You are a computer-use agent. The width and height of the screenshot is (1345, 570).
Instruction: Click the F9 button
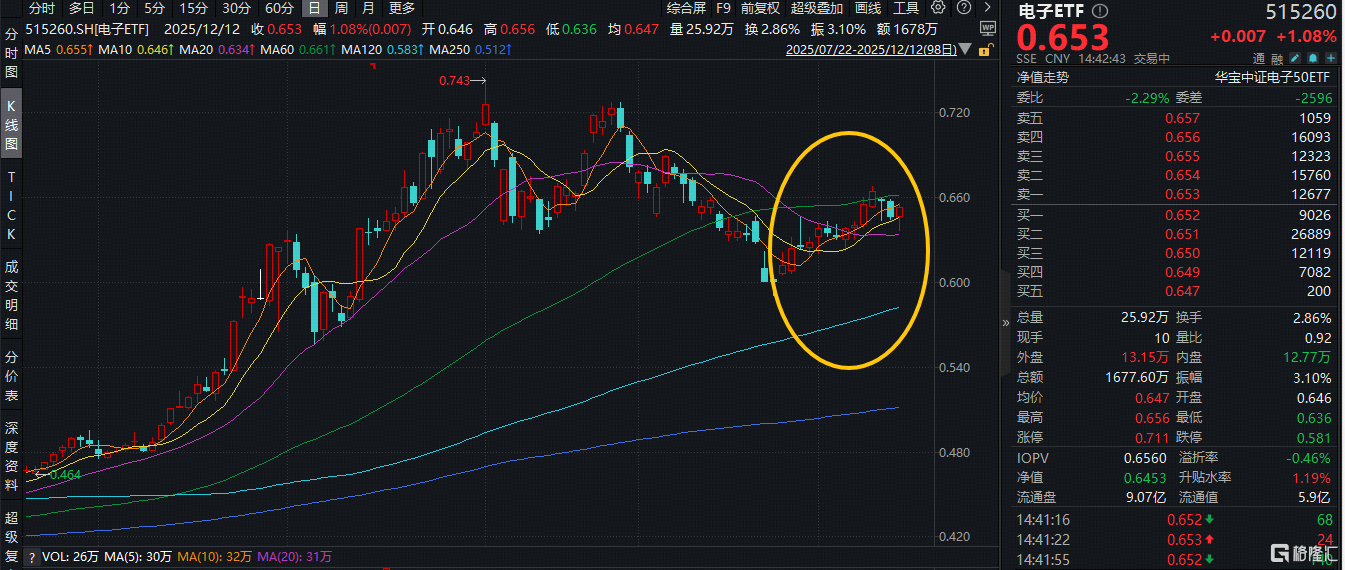coord(724,7)
